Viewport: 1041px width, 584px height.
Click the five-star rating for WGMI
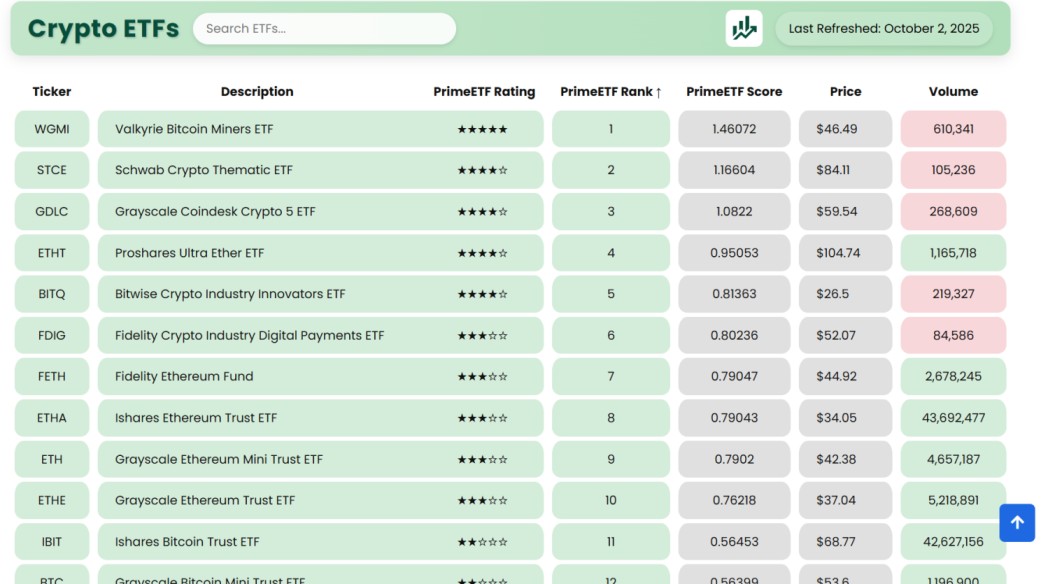pyautogui.click(x=482, y=129)
